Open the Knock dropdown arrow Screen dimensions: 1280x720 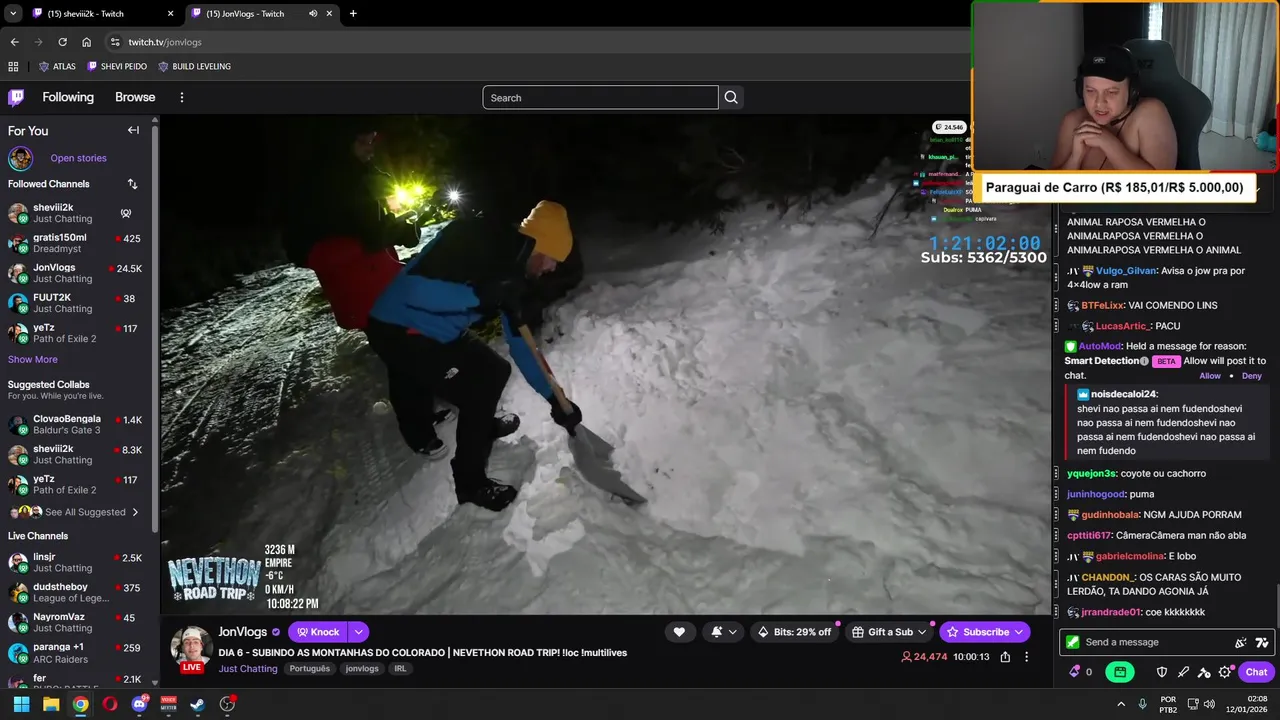pyautogui.click(x=358, y=632)
